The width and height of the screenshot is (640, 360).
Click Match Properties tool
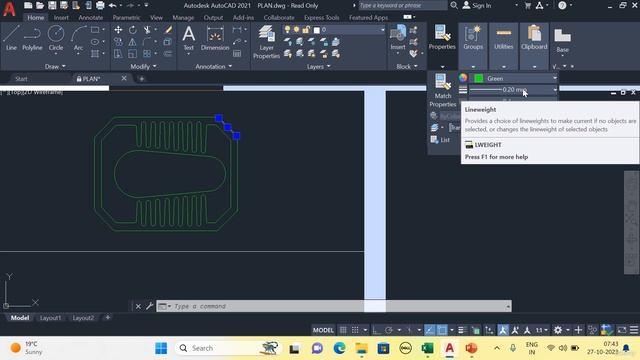[x=442, y=91]
